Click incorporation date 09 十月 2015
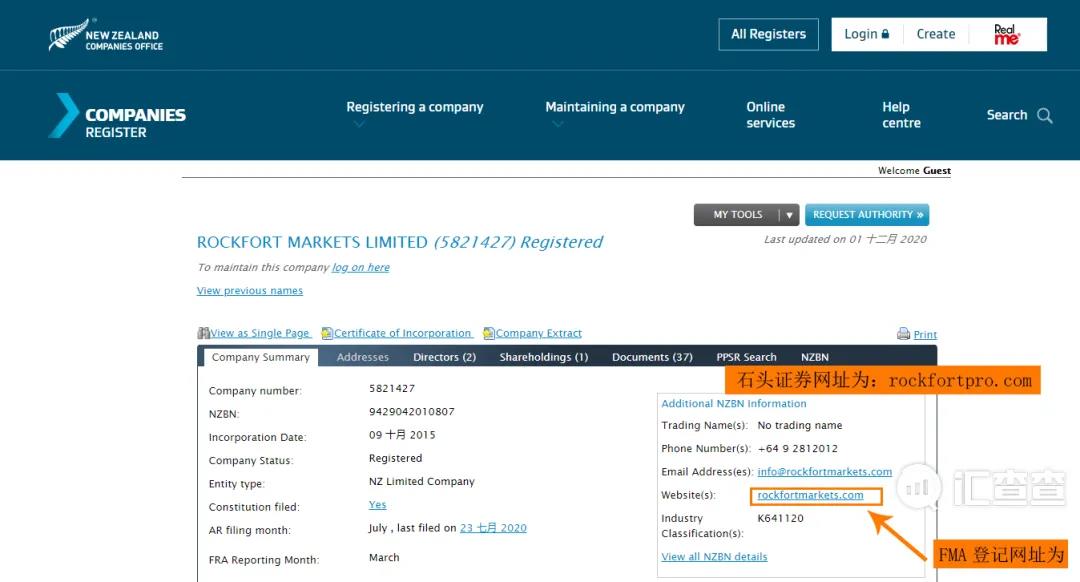Viewport: 1080px width, 582px height. (402, 435)
